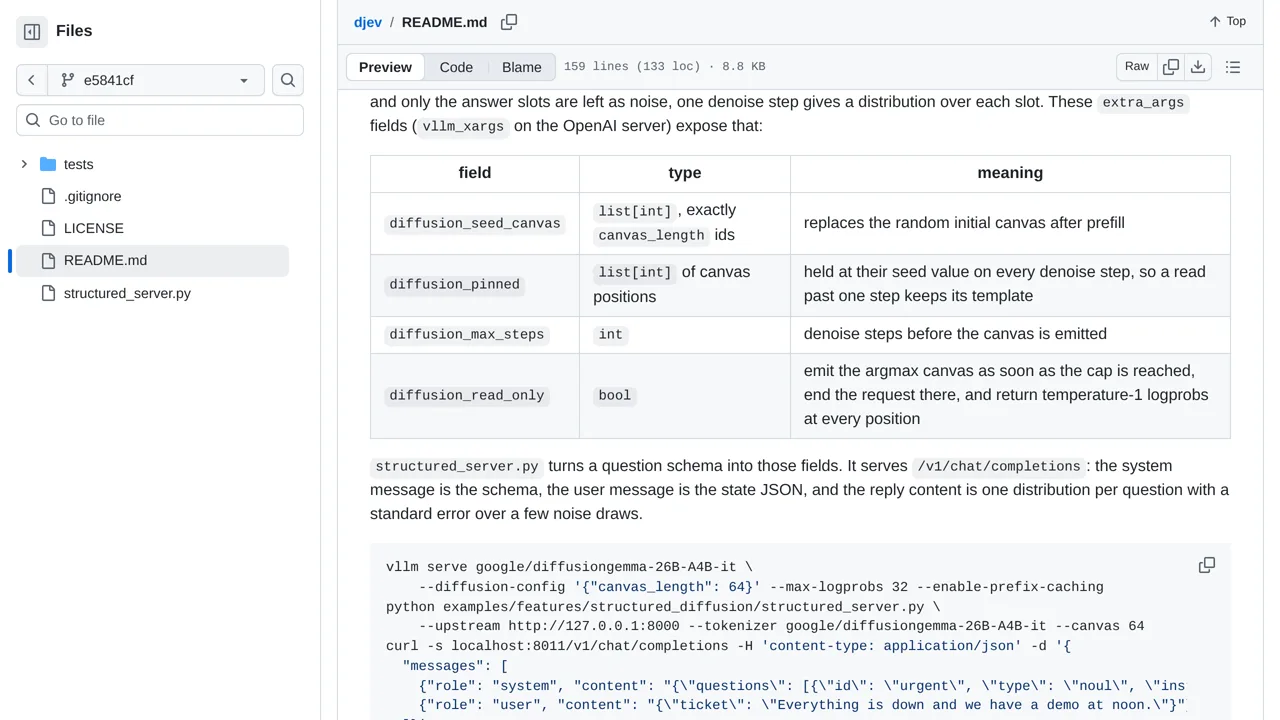The image size is (1280, 720).
Task: Open the Raw file view
Action: (x=1137, y=66)
